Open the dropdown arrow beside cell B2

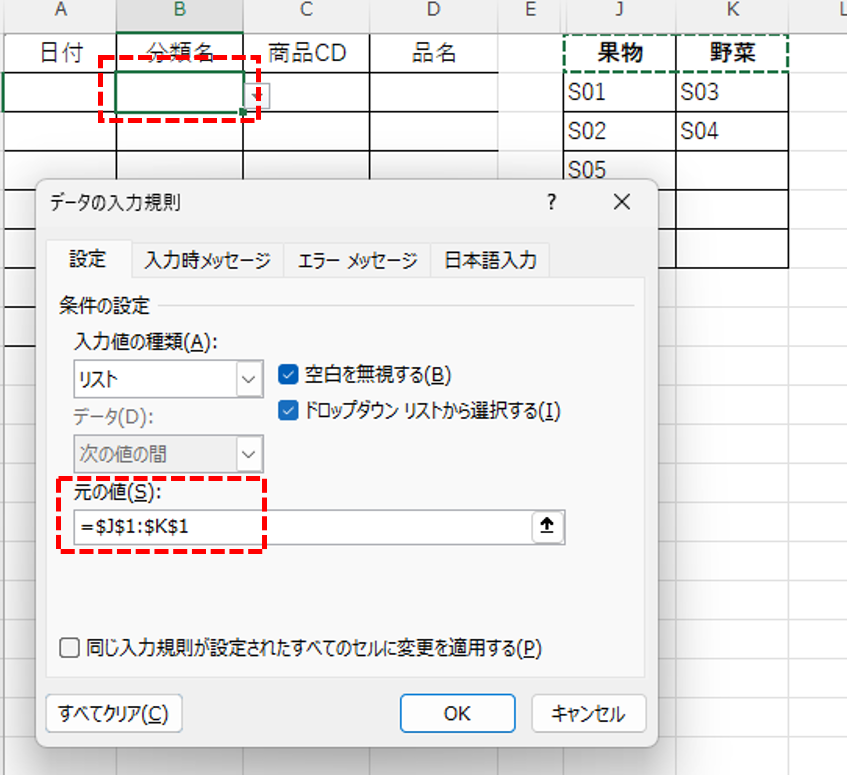(x=257, y=96)
